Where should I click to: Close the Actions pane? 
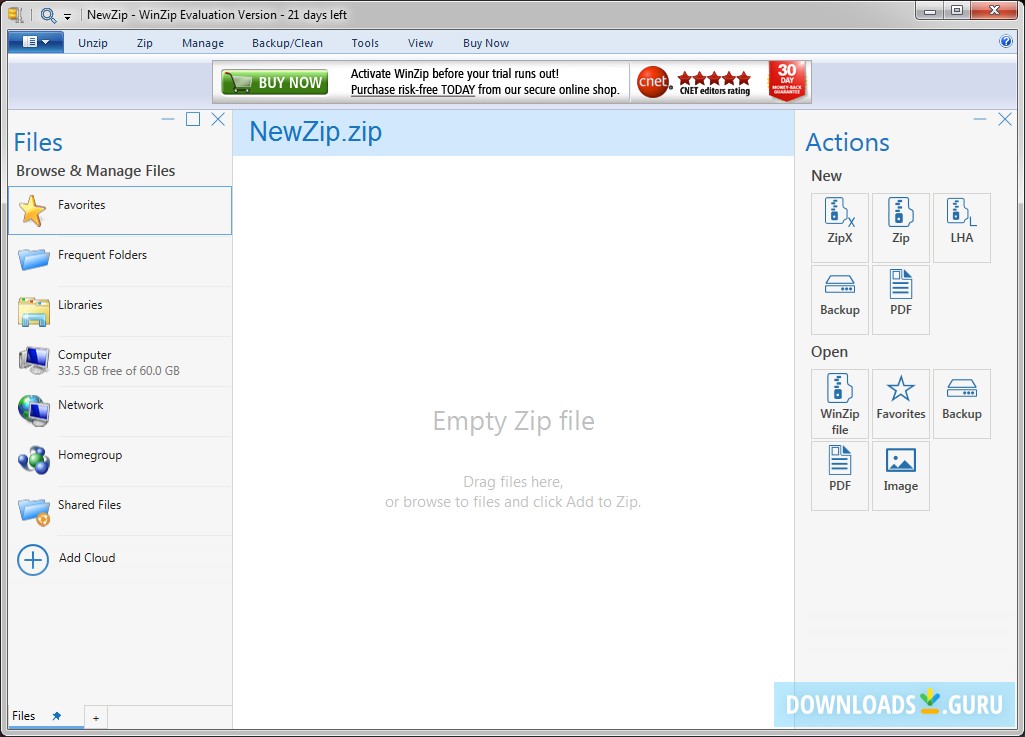click(x=1005, y=119)
